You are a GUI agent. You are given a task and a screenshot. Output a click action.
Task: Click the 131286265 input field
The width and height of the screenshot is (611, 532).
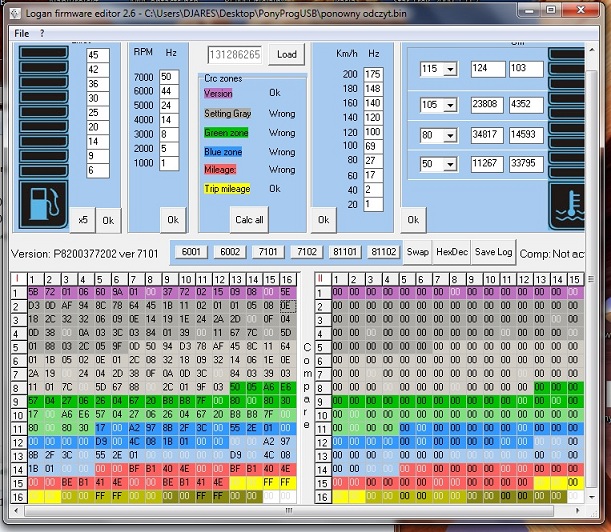click(235, 55)
